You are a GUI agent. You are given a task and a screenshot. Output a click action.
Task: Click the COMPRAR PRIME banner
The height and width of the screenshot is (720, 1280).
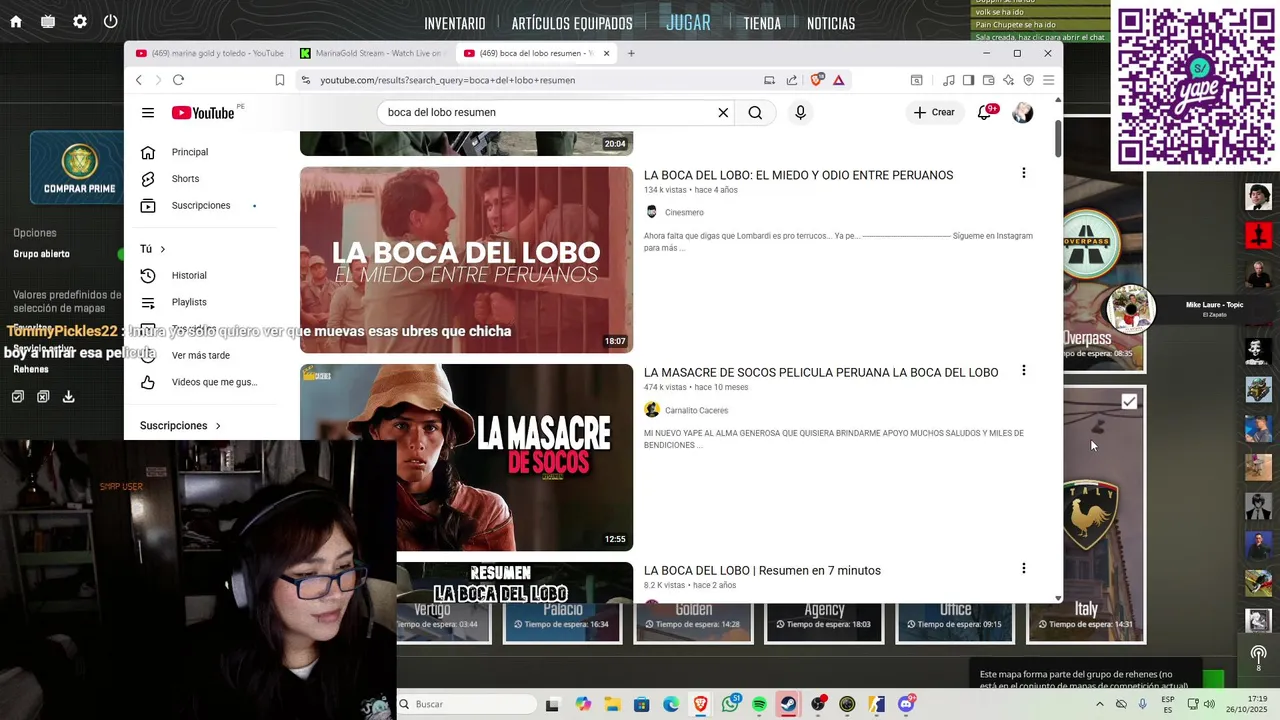(79, 168)
